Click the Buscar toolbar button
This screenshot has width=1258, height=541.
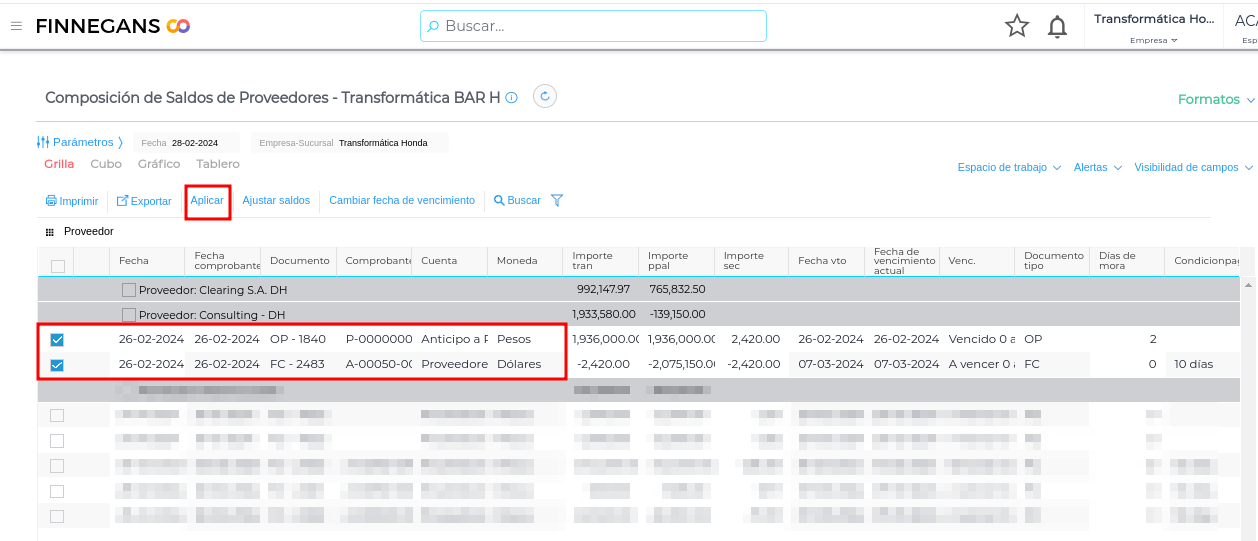point(517,200)
